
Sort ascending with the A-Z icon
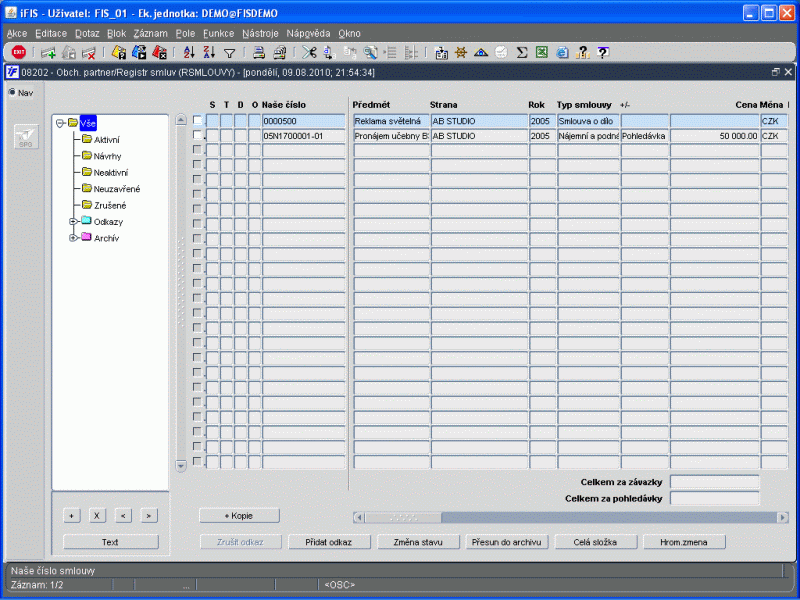pyautogui.click(x=189, y=52)
